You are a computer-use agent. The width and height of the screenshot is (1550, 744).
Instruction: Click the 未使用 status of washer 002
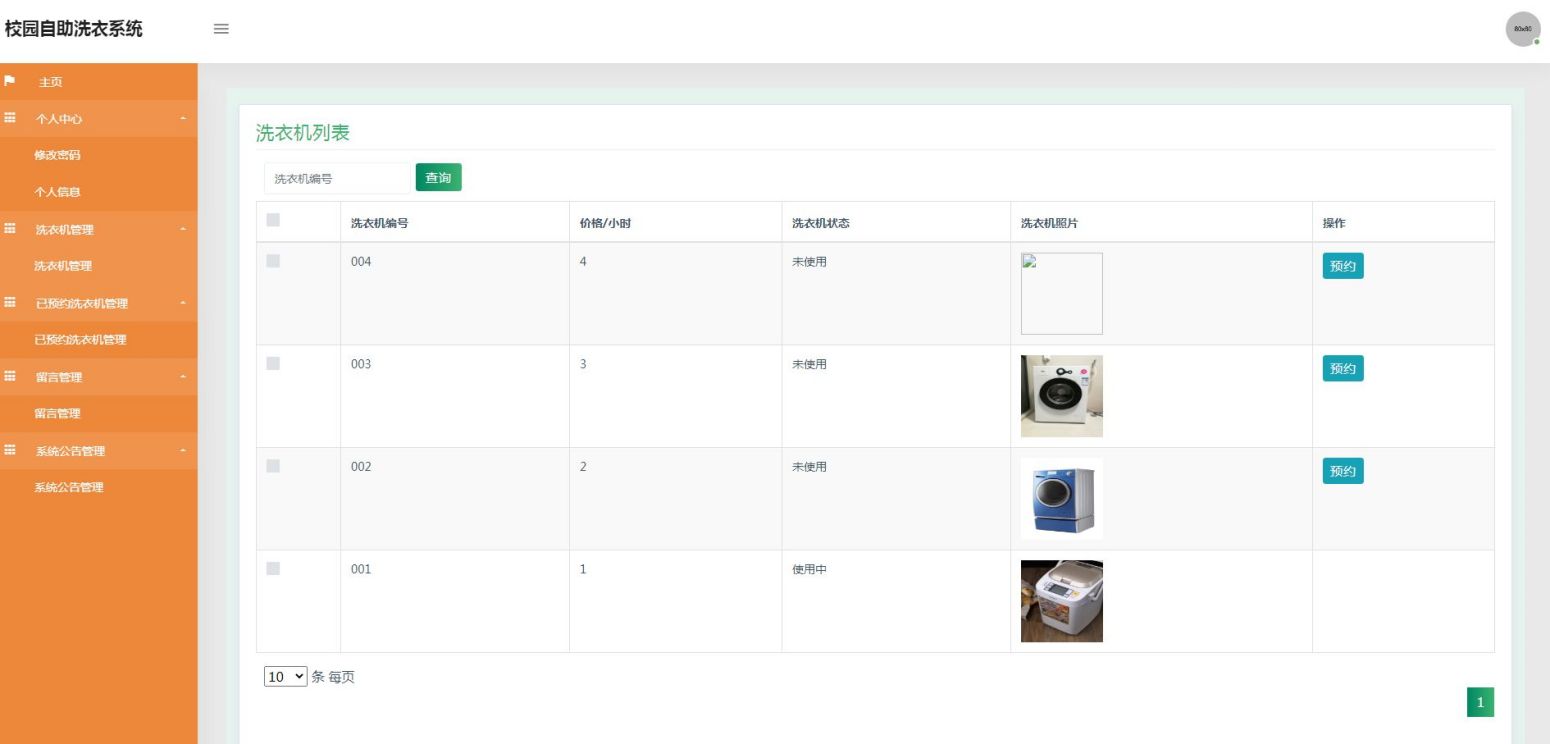coord(809,467)
